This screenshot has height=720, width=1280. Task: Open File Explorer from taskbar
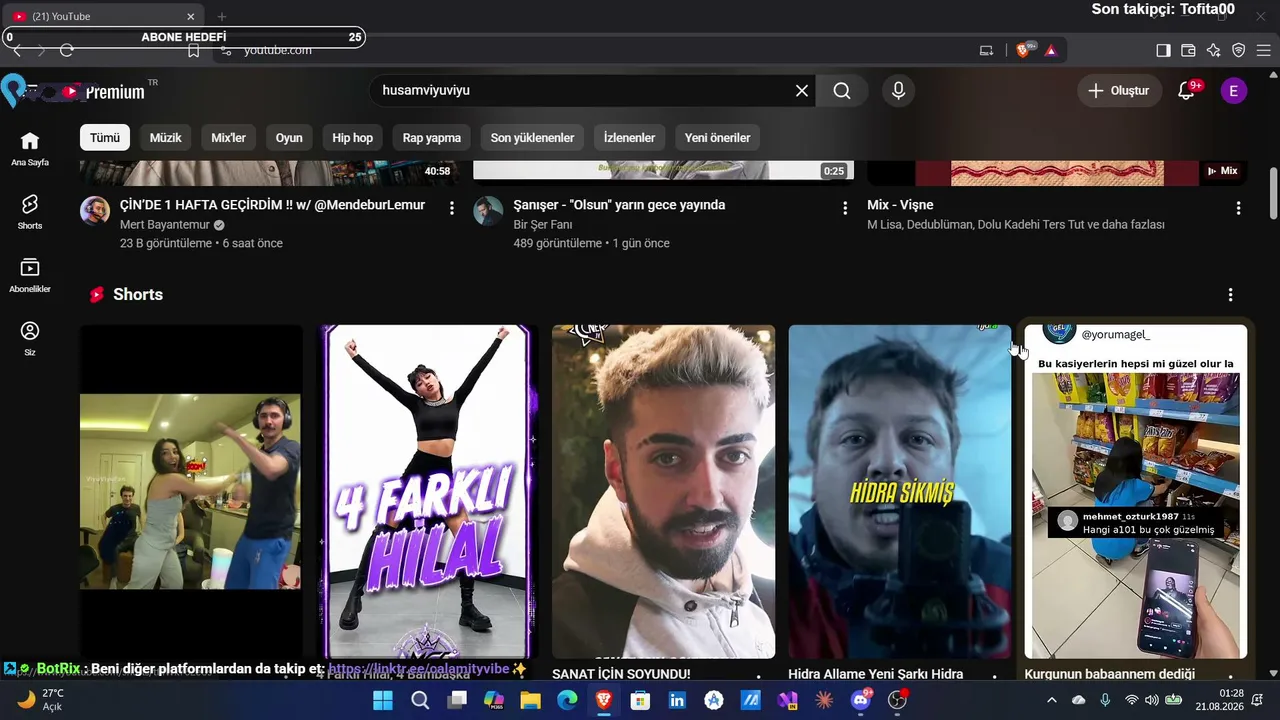pyautogui.click(x=530, y=700)
